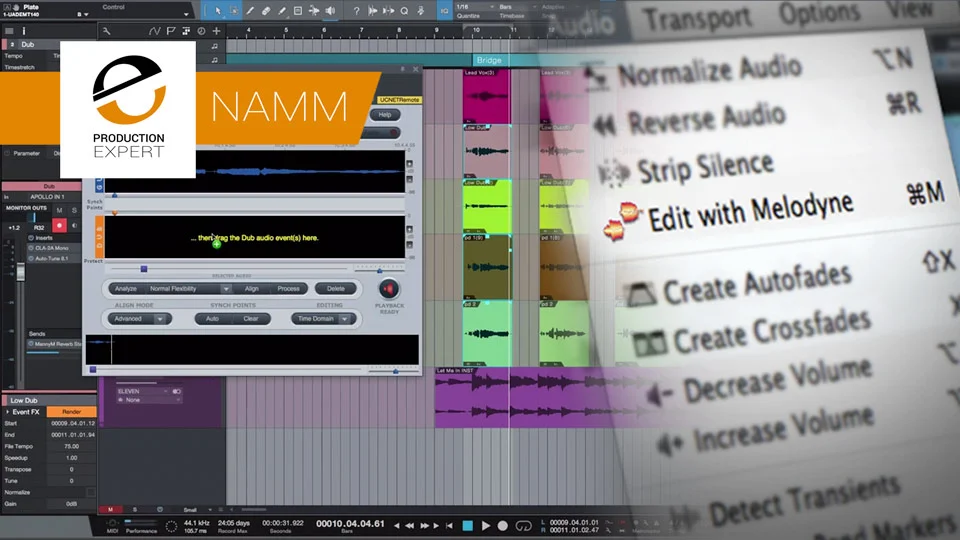Open the info i inspector icon

[24, 31]
